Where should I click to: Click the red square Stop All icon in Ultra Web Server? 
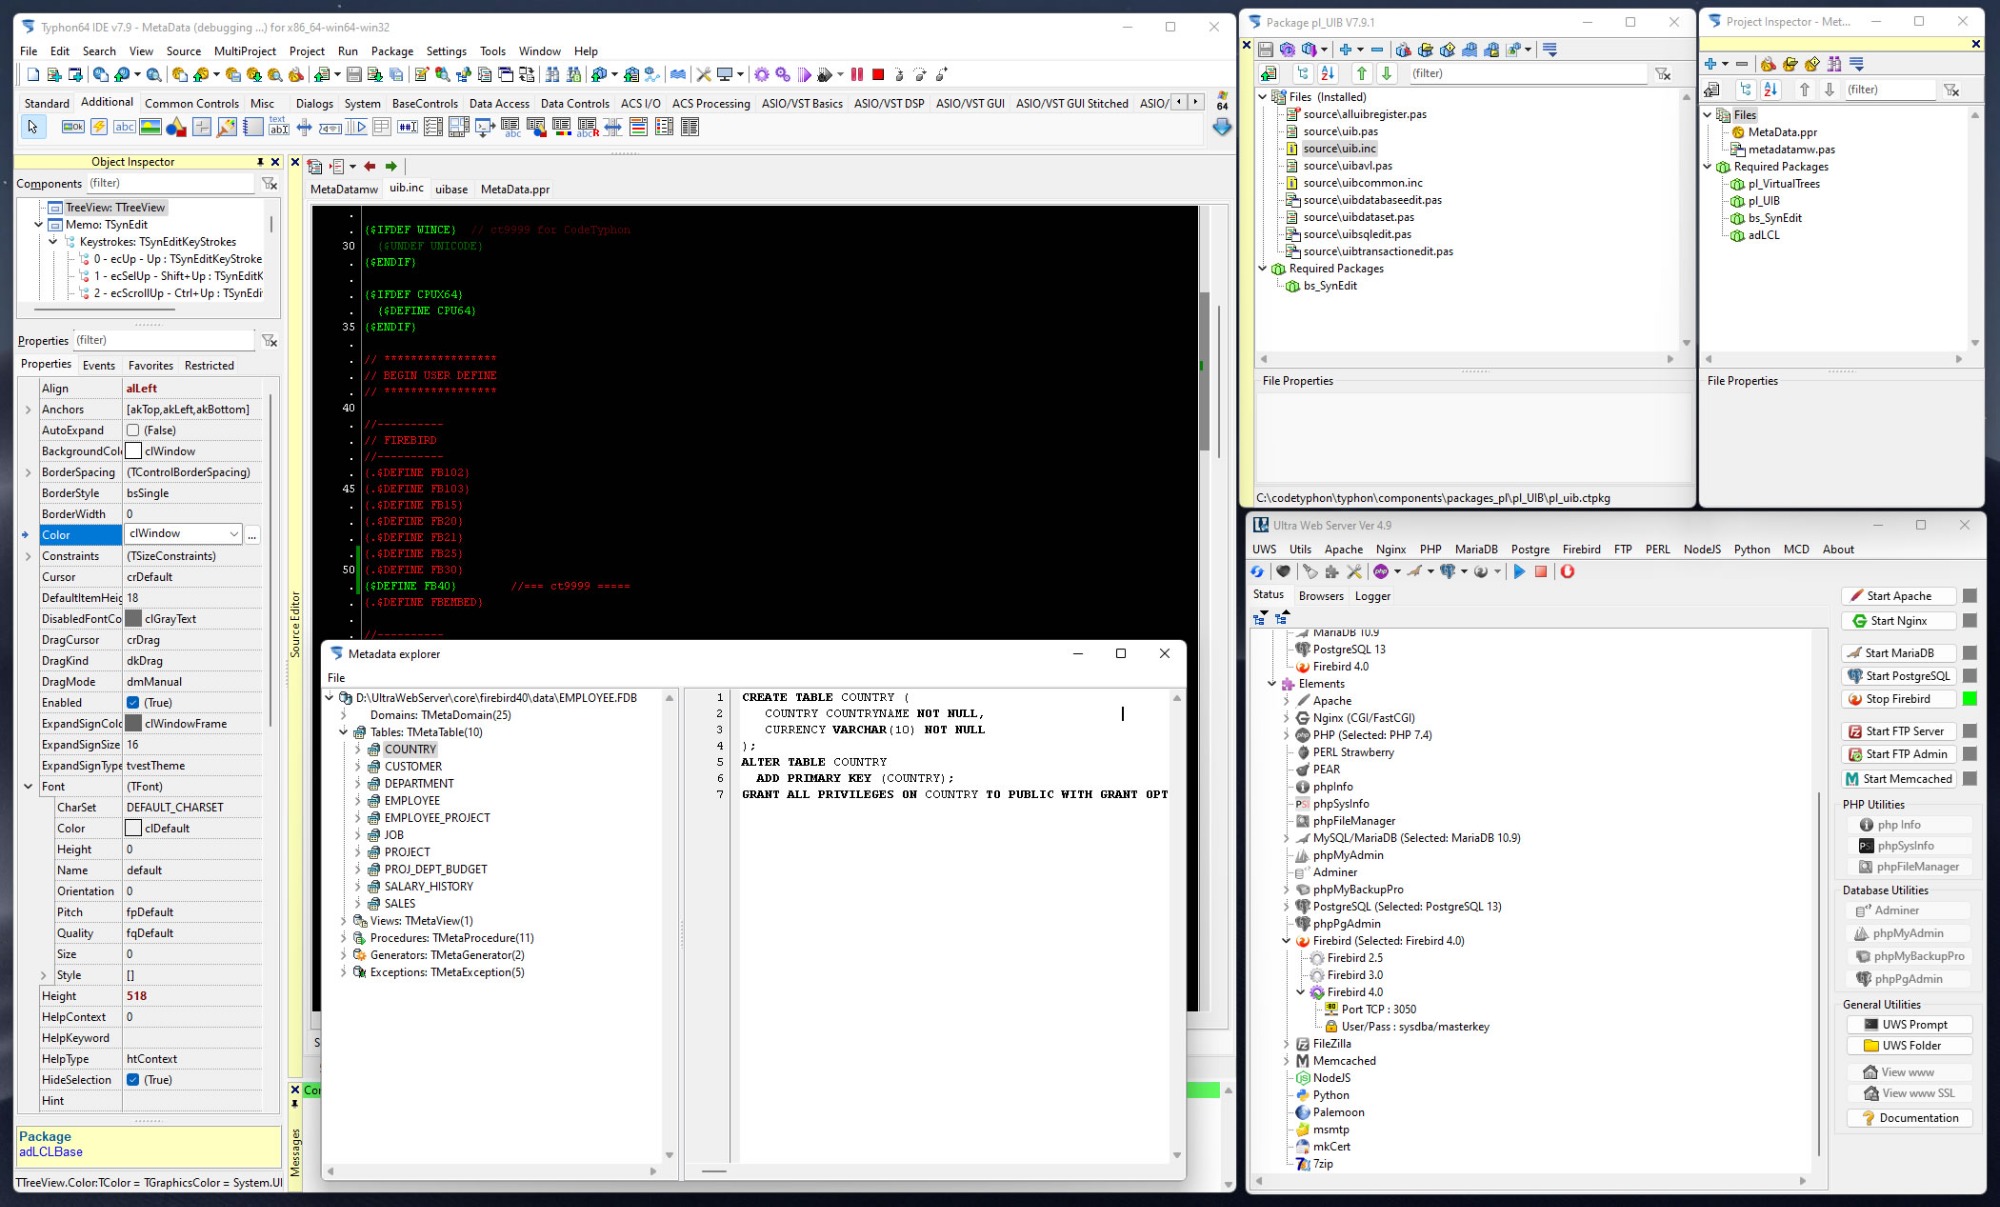click(1541, 572)
